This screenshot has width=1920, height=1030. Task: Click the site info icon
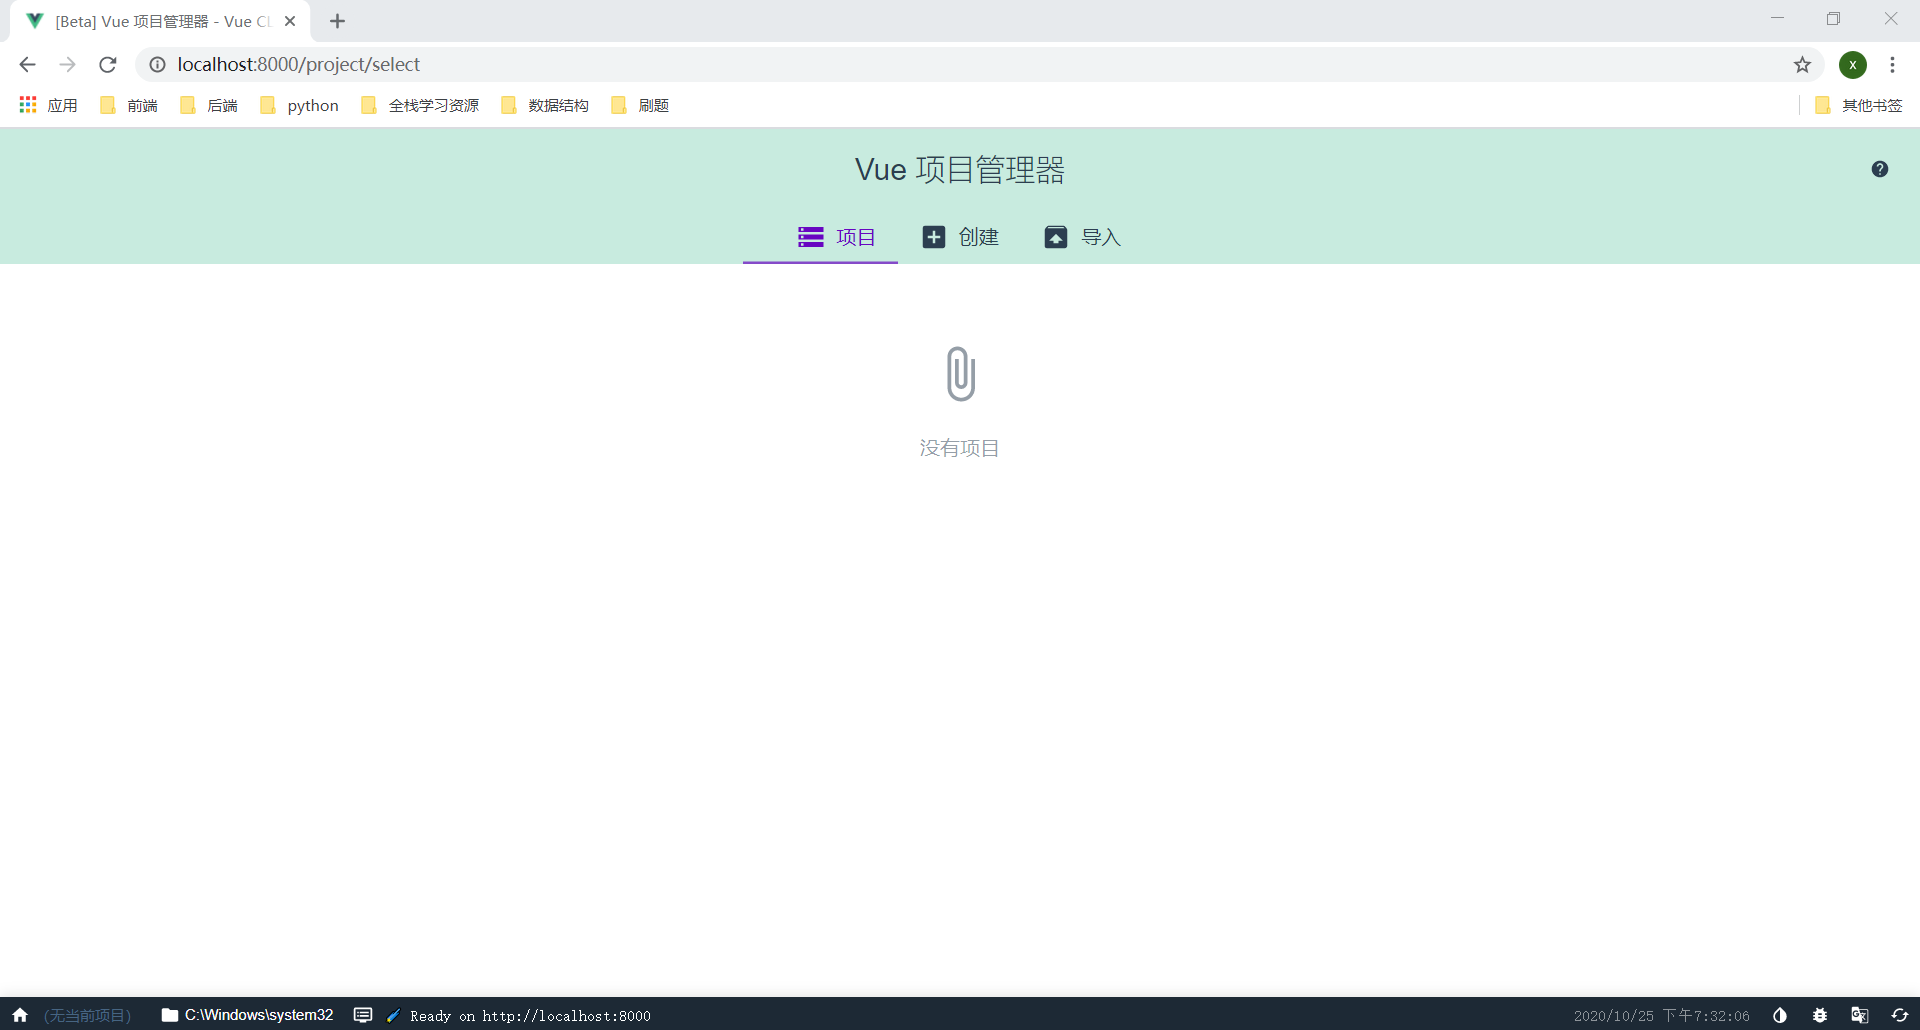(x=157, y=64)
